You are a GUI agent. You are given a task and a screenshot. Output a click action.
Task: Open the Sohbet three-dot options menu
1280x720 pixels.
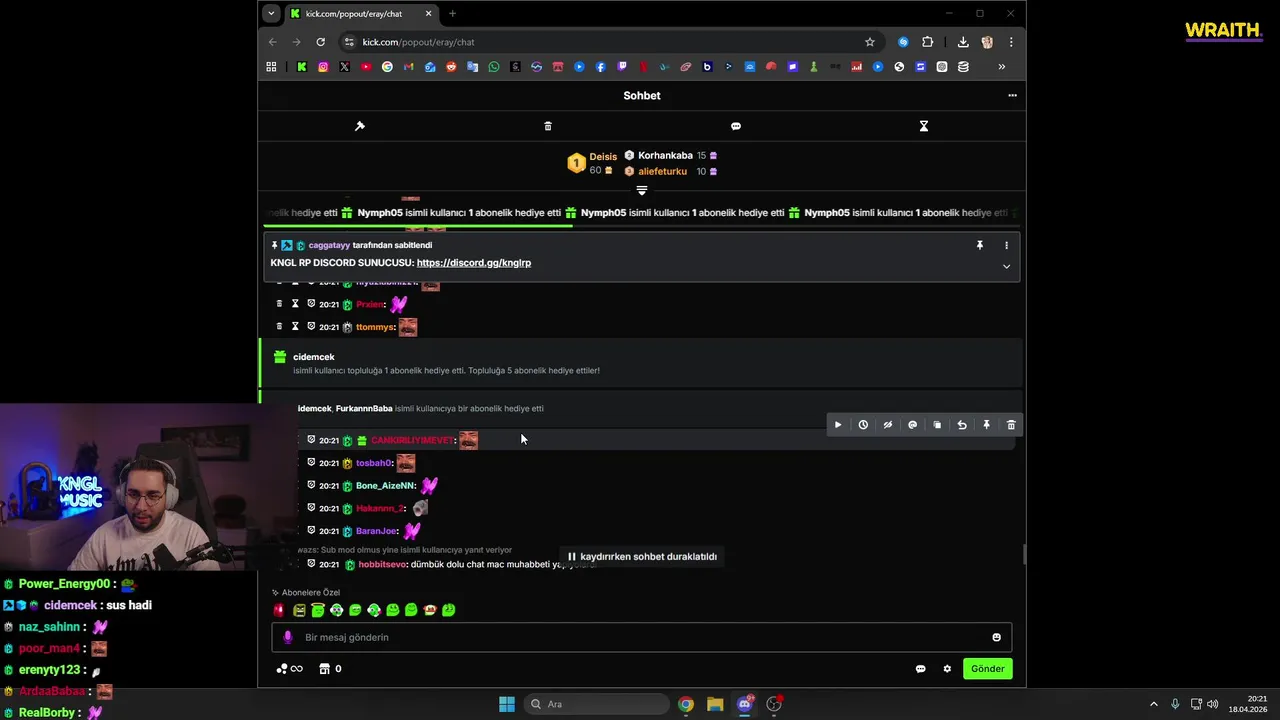1012,96
